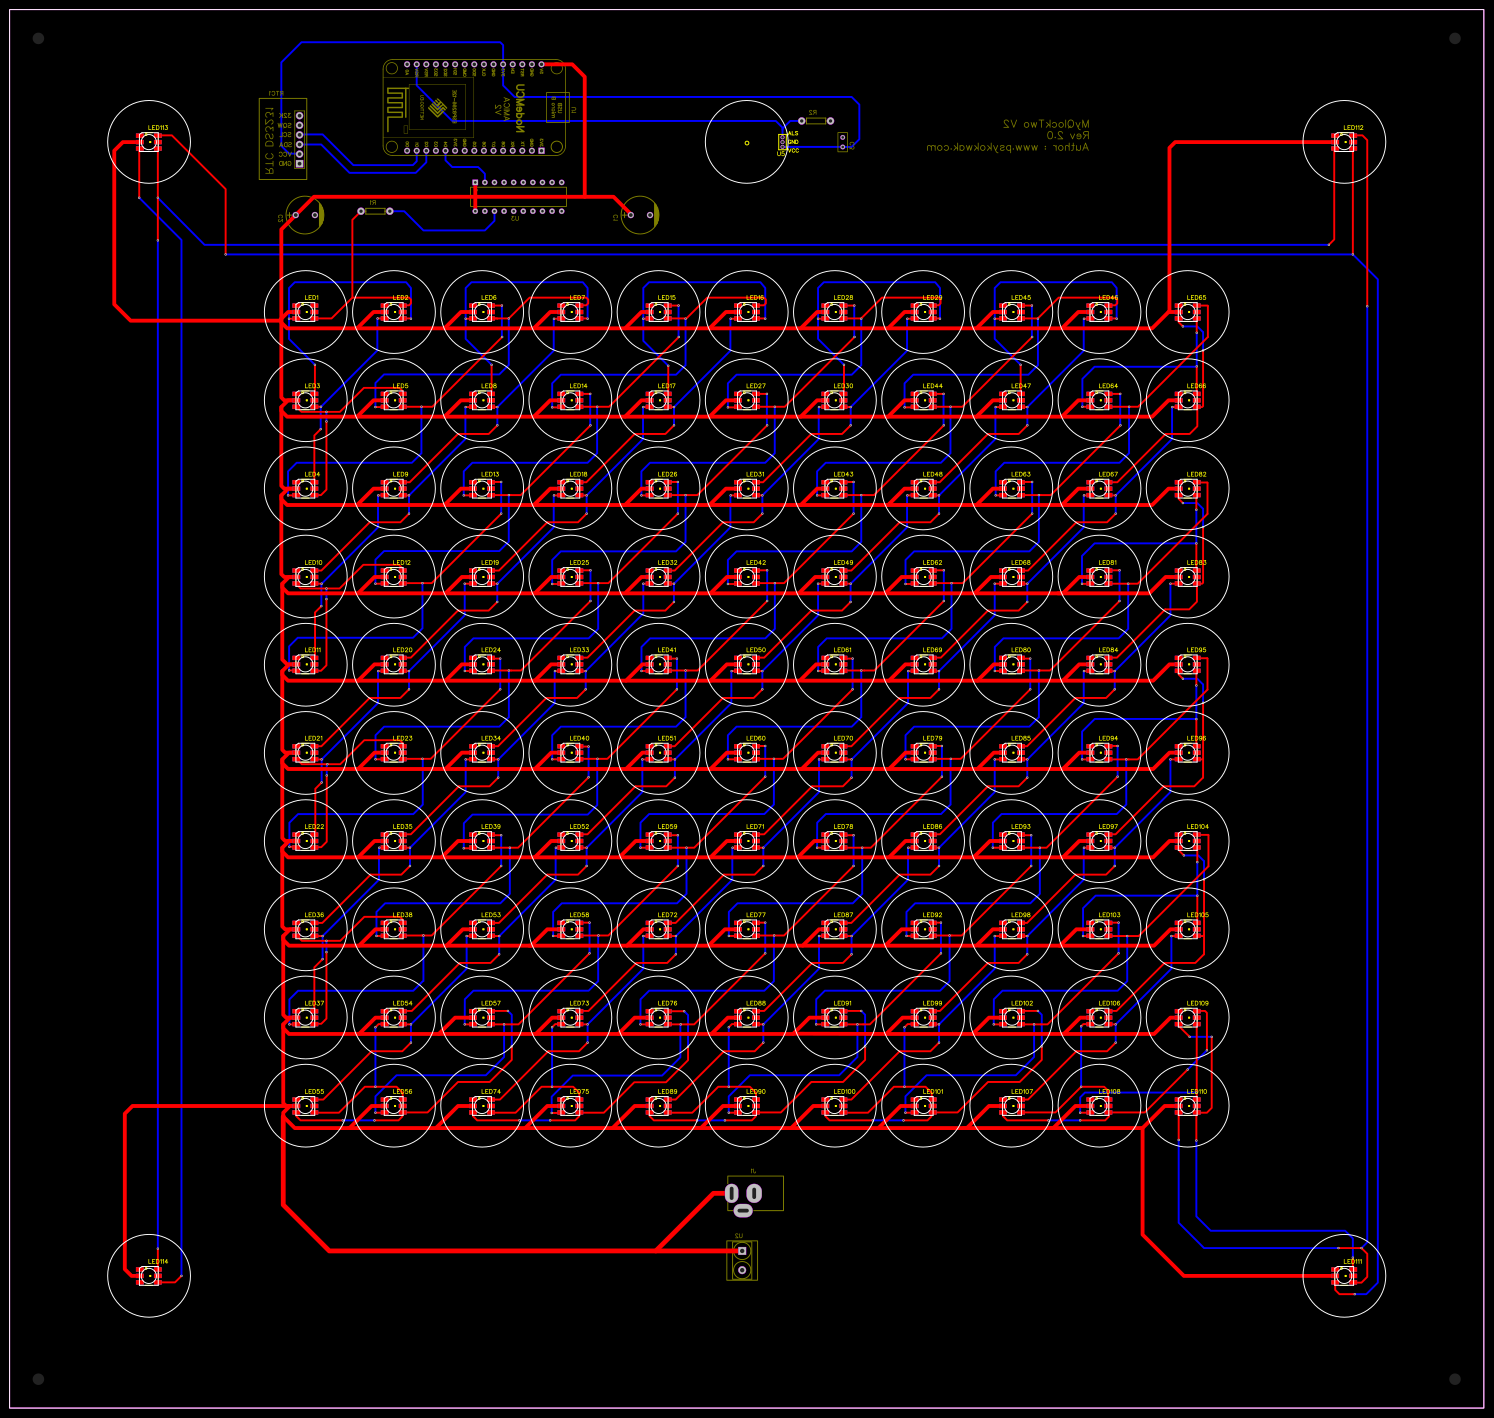Click J1 barrel jack footprint
Screen dimensions: 1494x1418
tap(754, 1195)
